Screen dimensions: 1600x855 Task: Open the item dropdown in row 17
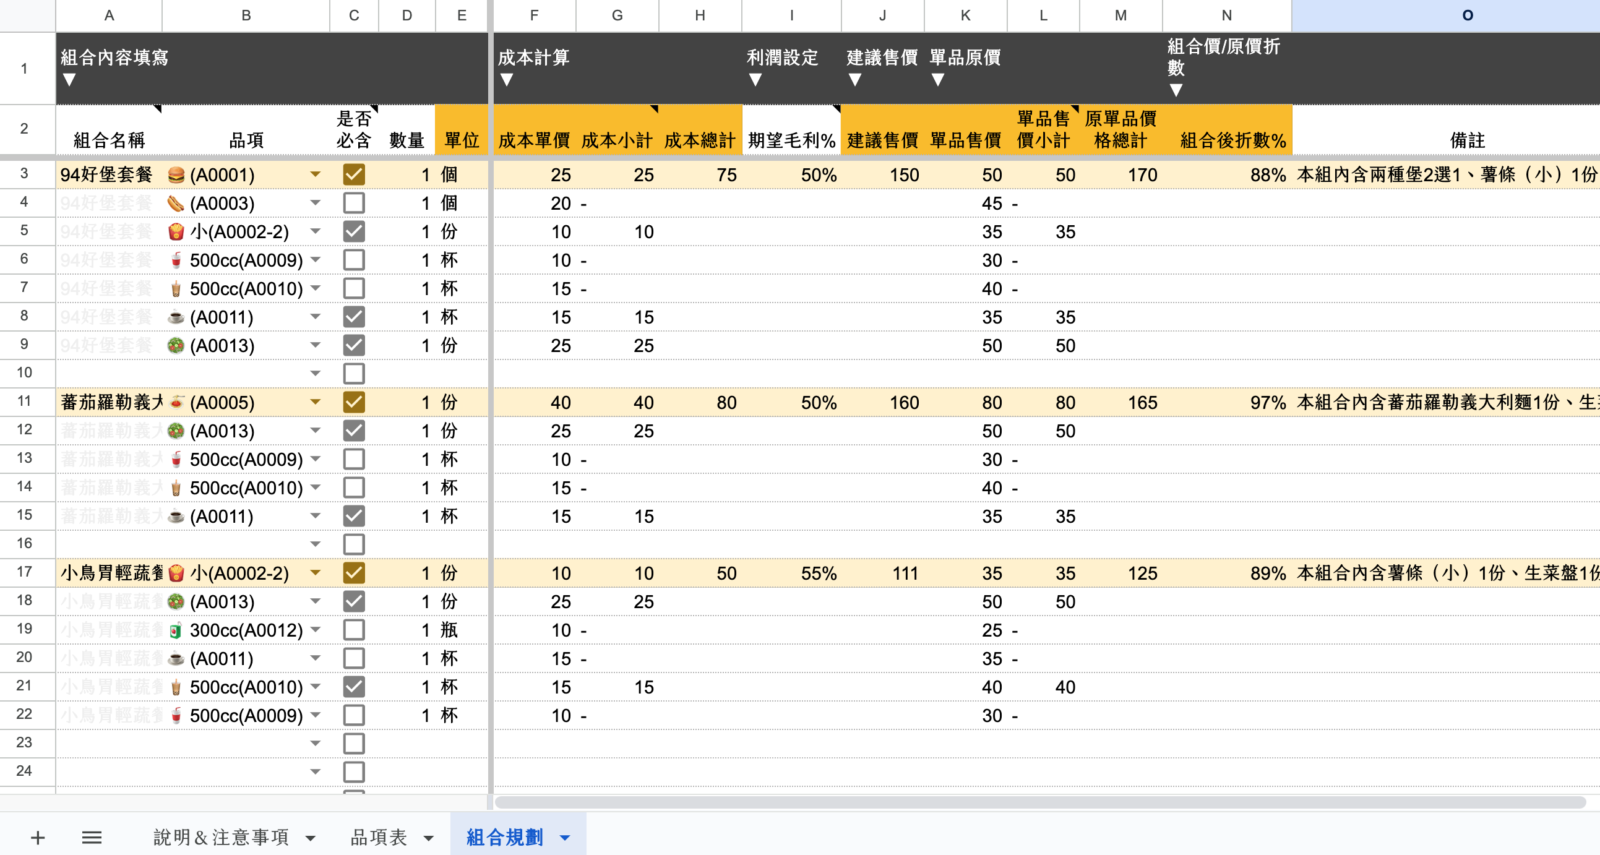(x=316, y=574)
